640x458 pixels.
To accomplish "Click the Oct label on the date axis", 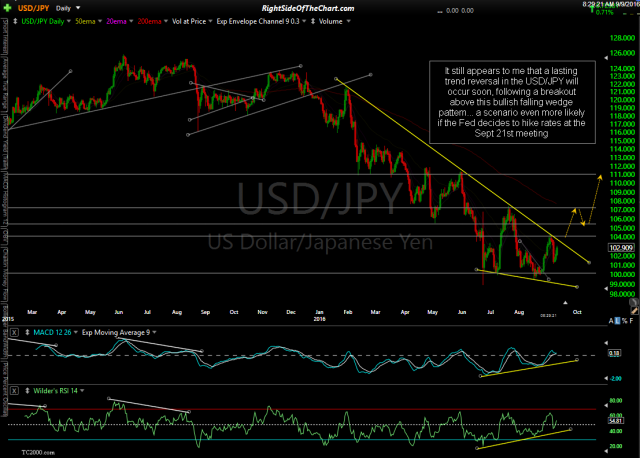I will (x=577, y=312).
